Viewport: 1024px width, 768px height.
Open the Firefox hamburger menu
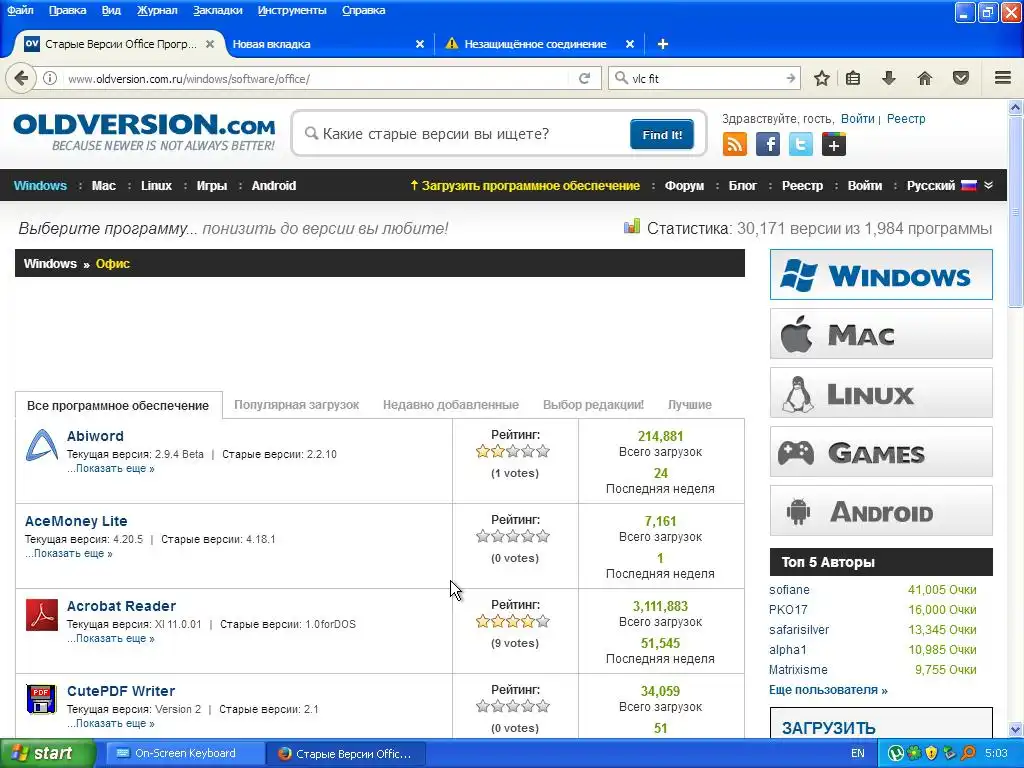[1003, 78]
